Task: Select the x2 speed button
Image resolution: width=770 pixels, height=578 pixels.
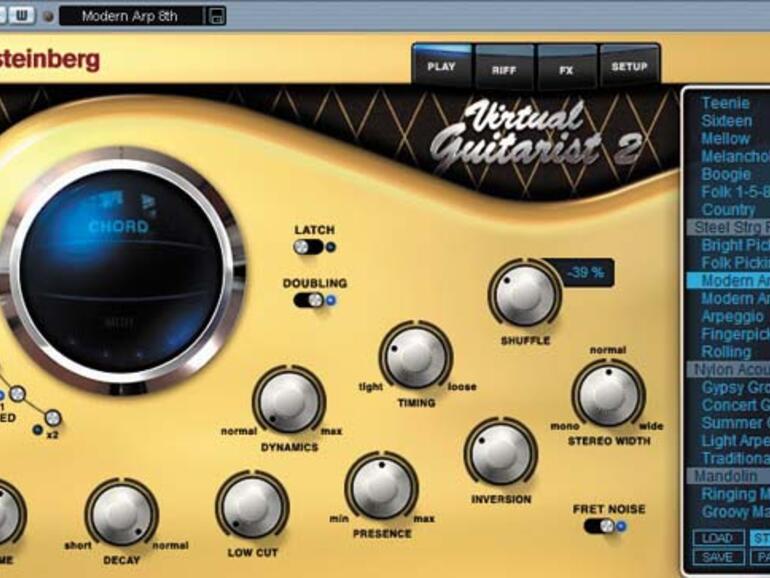Action: (x=53, y=418)
